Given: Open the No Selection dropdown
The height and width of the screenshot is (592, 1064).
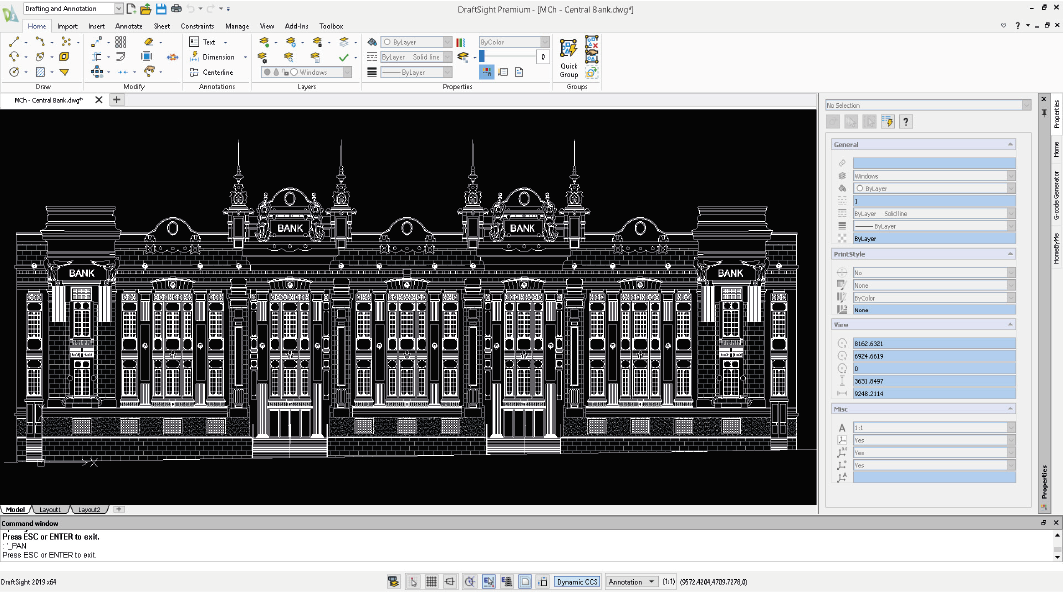Looking at the screenshot, I should click(x=1026, y=105).
